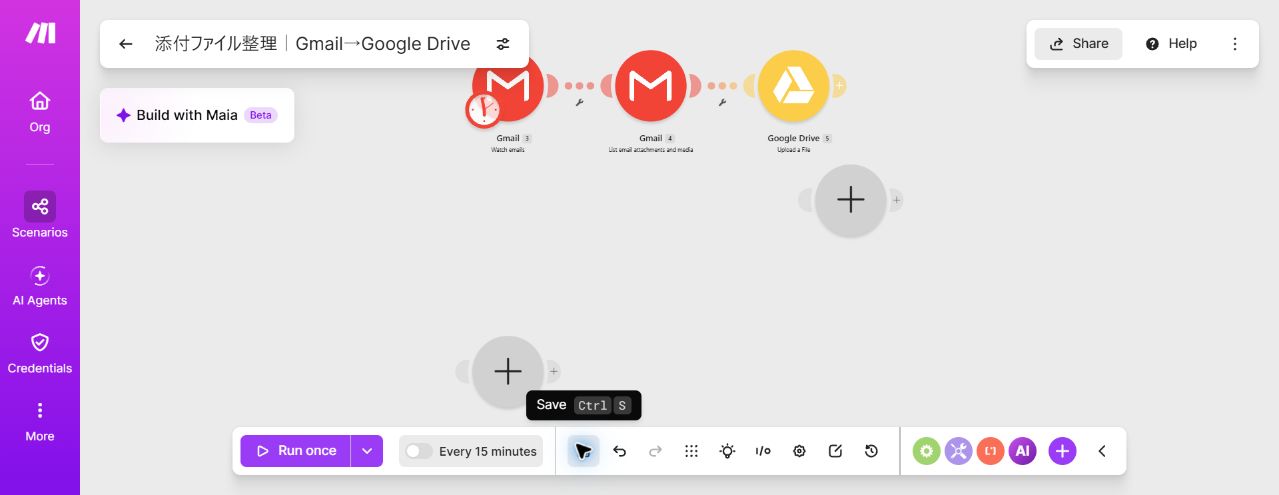Image resolution: width=1279 pixels, height=495 pixels.
Task: Open the Google Drive Upload a File module
Action: point(794,85)
